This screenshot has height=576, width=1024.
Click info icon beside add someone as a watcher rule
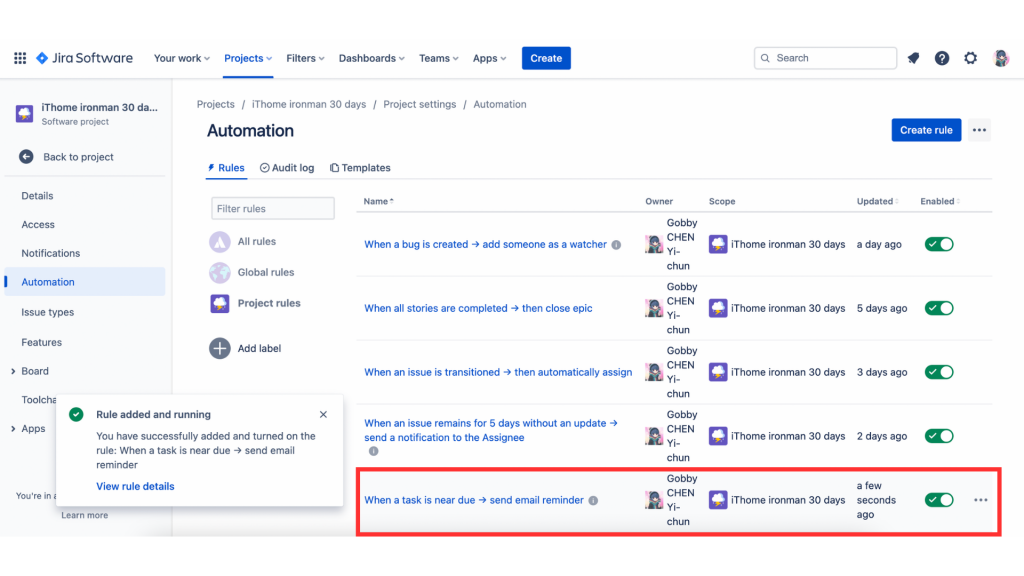(616, 245)
